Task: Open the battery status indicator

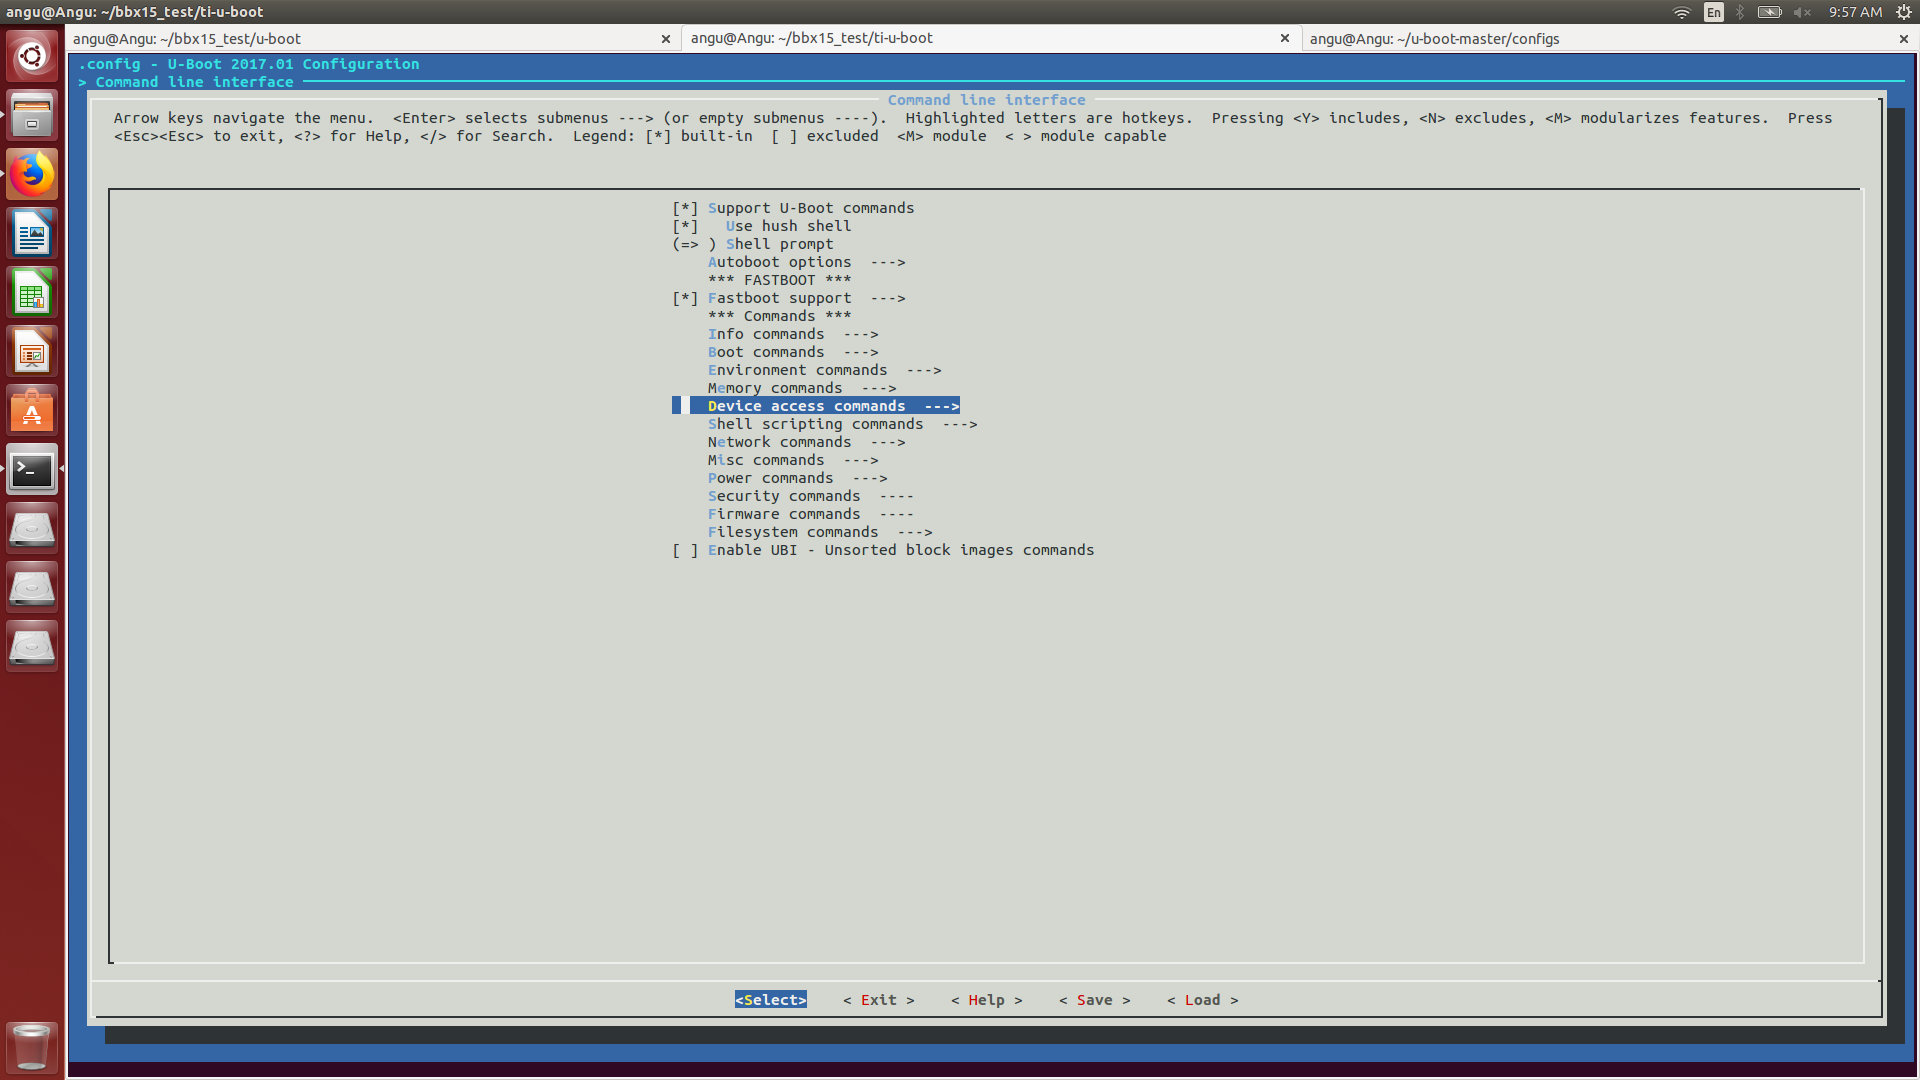Action: click(x=1770, y=12)
